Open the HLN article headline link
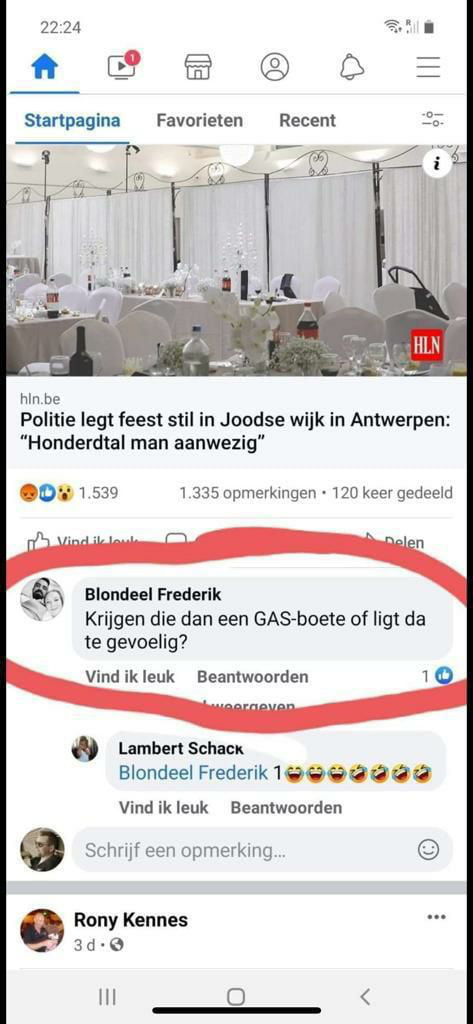The height and width of the screenshot is (1024, 473). (x=235, y=431)
